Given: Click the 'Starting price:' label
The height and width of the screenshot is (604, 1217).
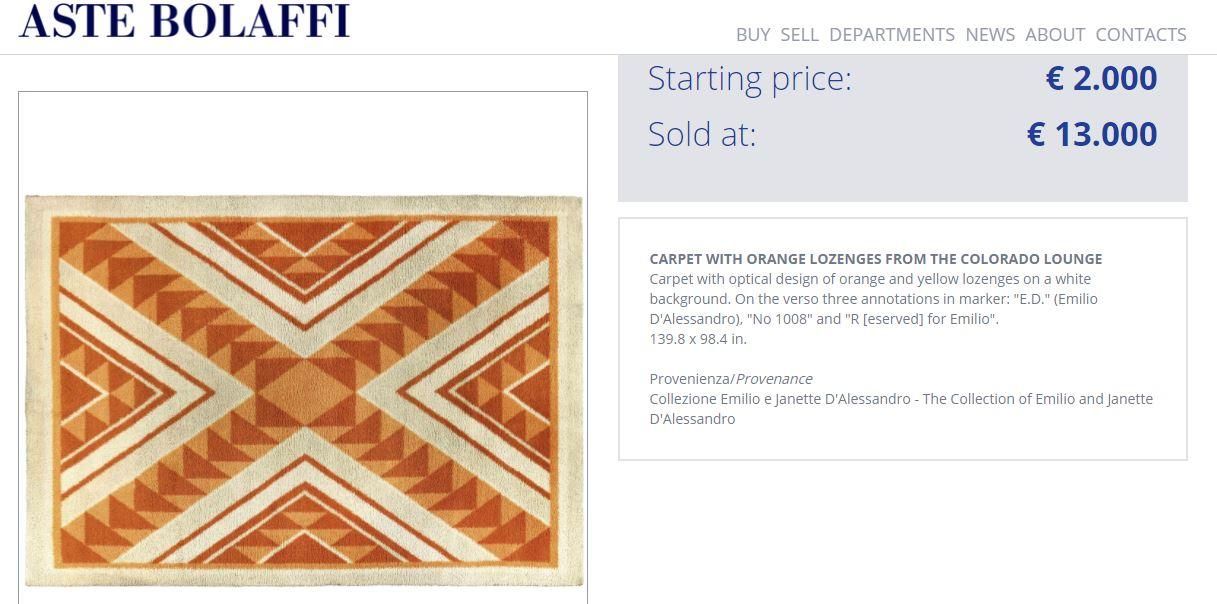Looking at the screenshot, I should click(750, 78).
